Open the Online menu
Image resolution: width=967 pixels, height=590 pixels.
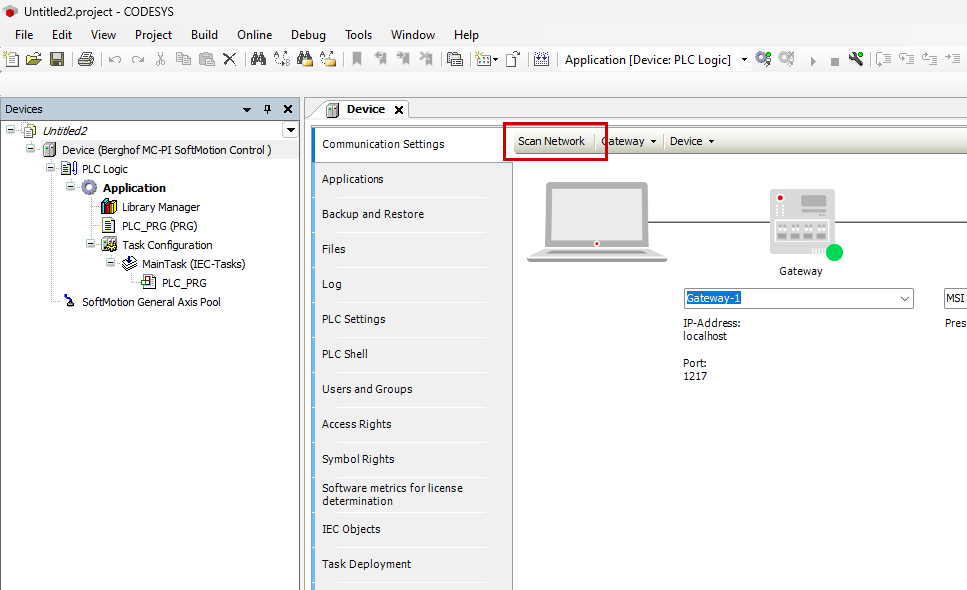255,35
